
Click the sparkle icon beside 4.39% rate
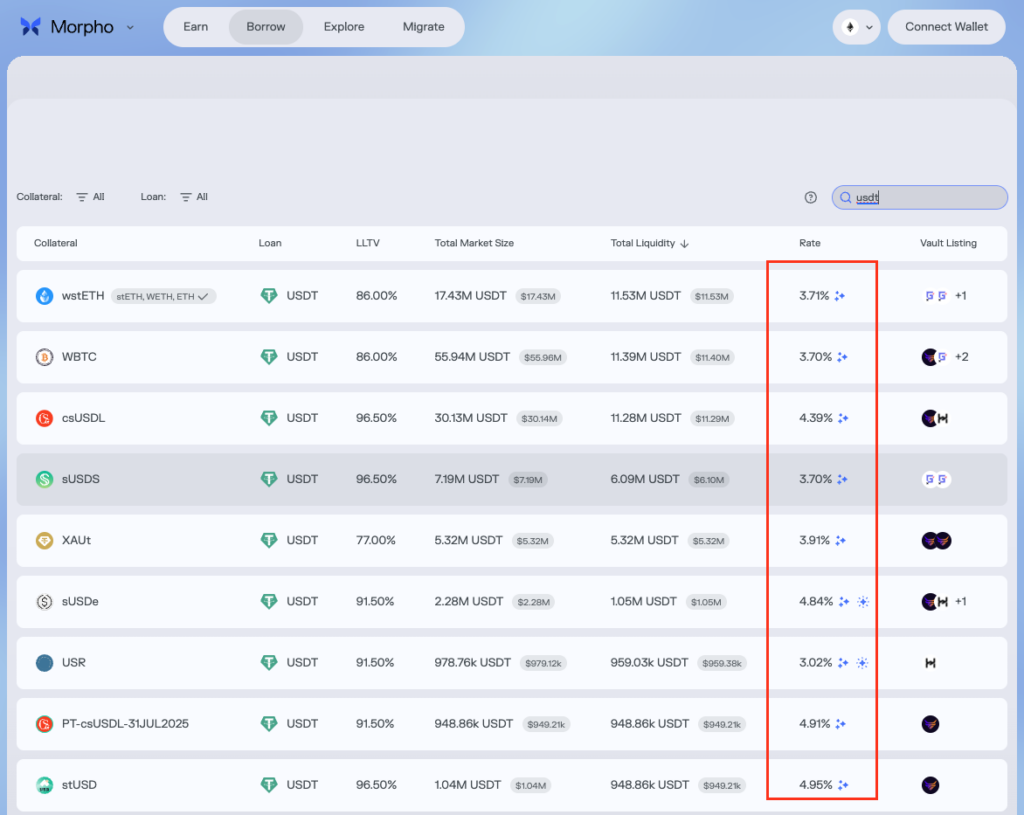pyautogui.click(x=843, y=418)
